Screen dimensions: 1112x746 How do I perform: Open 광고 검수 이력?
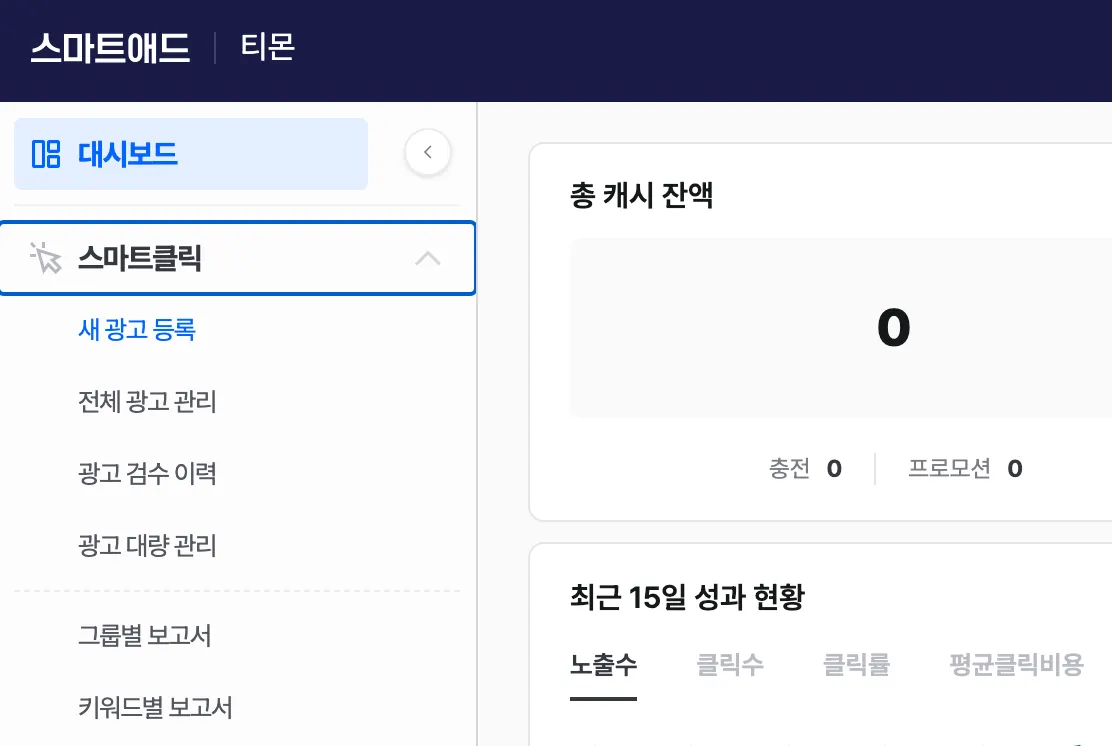tap(147, 474)
